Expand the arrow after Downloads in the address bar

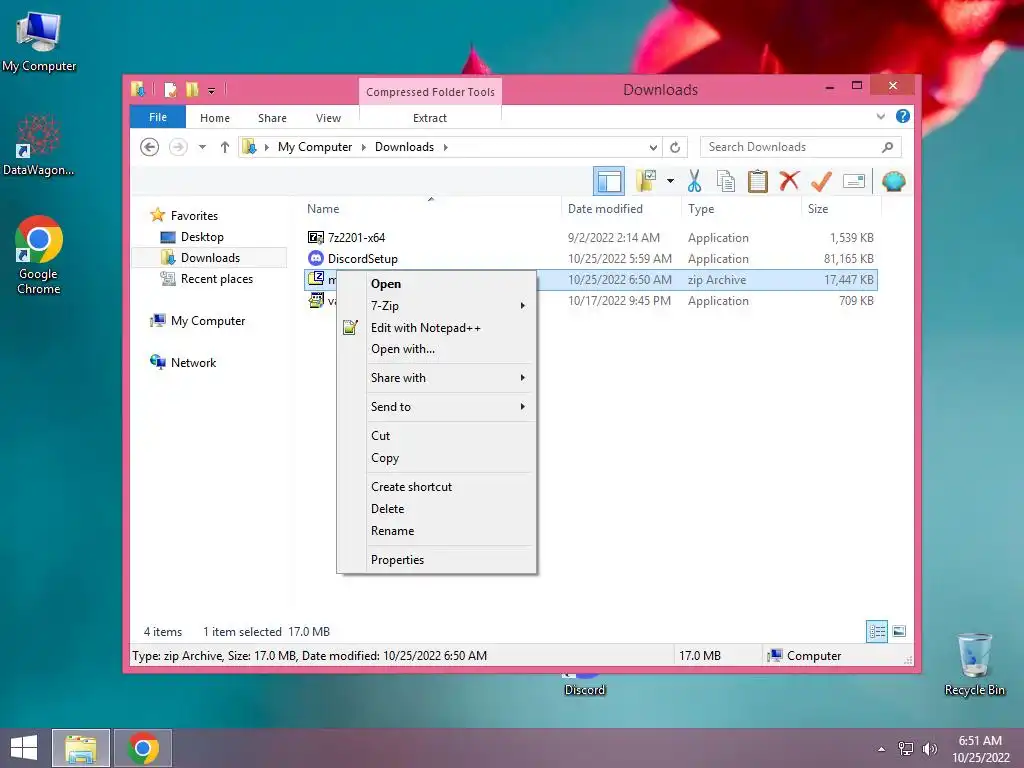pos(445,147)
